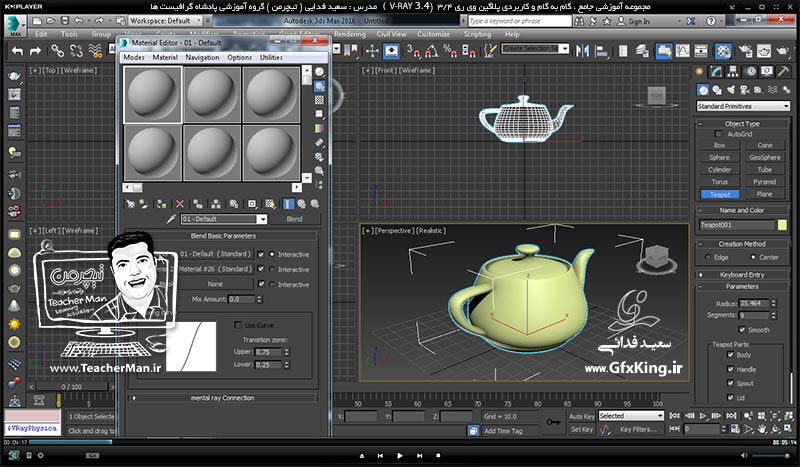Open the Workspace Default dropdown
Viewport: 800px width, 467px height.
point(165,21)
